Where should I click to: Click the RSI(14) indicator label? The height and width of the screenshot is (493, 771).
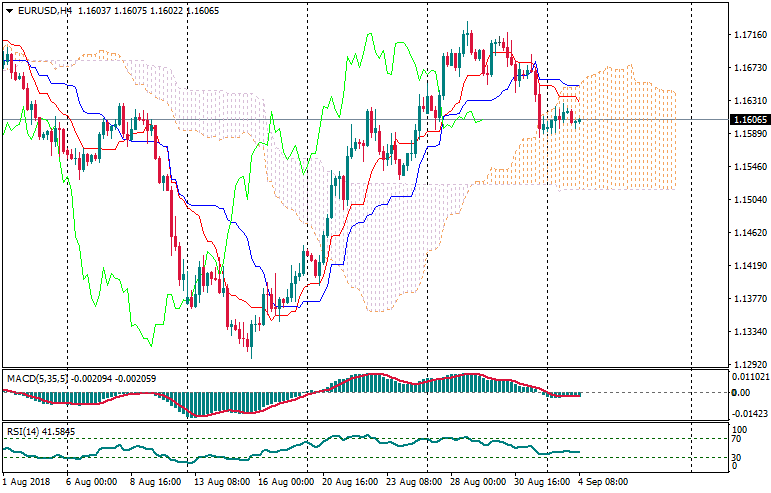click(x=25, y=432)
